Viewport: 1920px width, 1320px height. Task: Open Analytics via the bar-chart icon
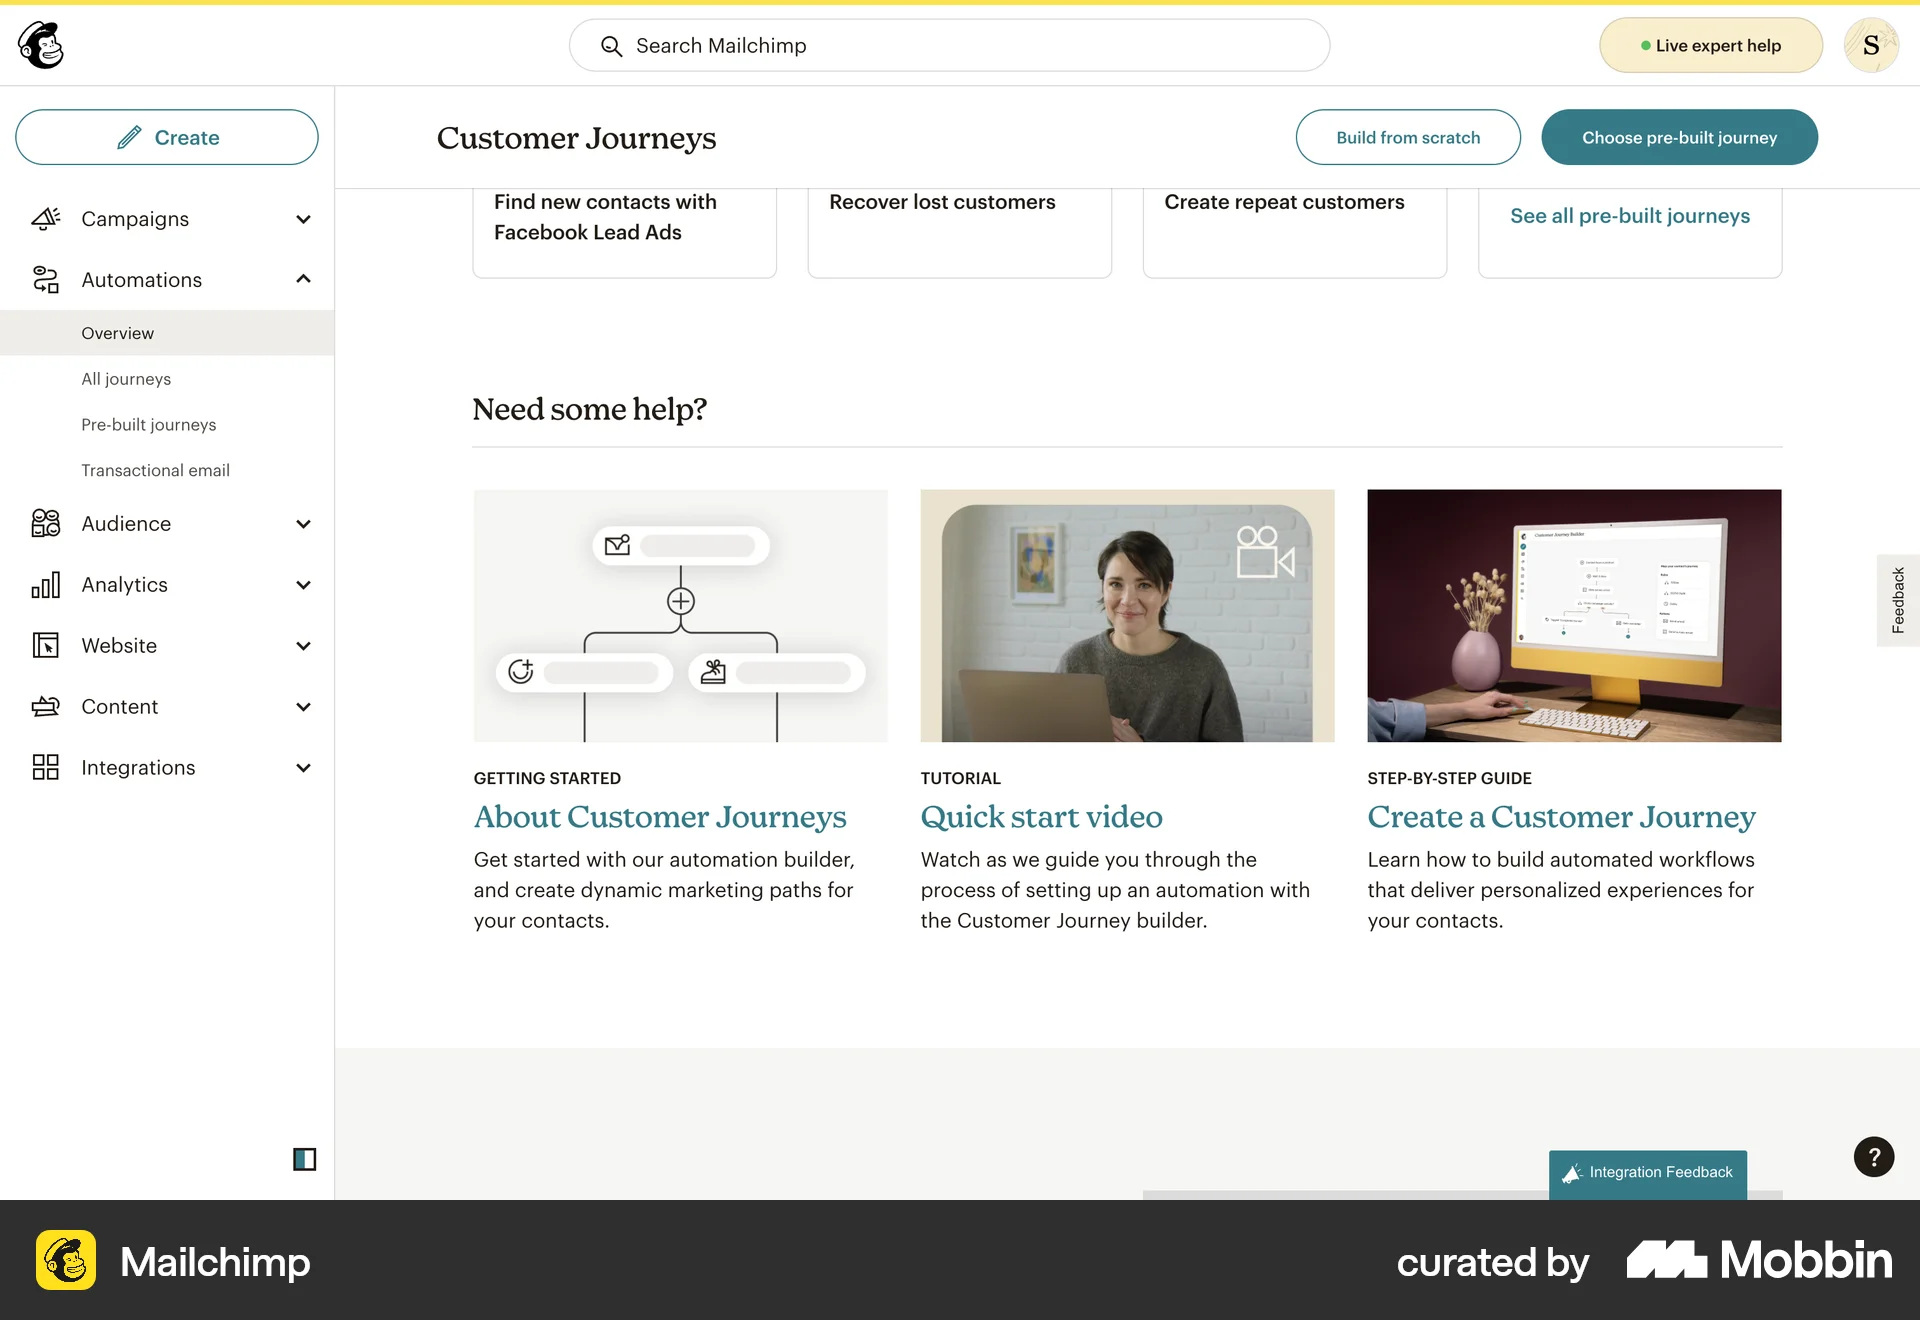(45, 584)
